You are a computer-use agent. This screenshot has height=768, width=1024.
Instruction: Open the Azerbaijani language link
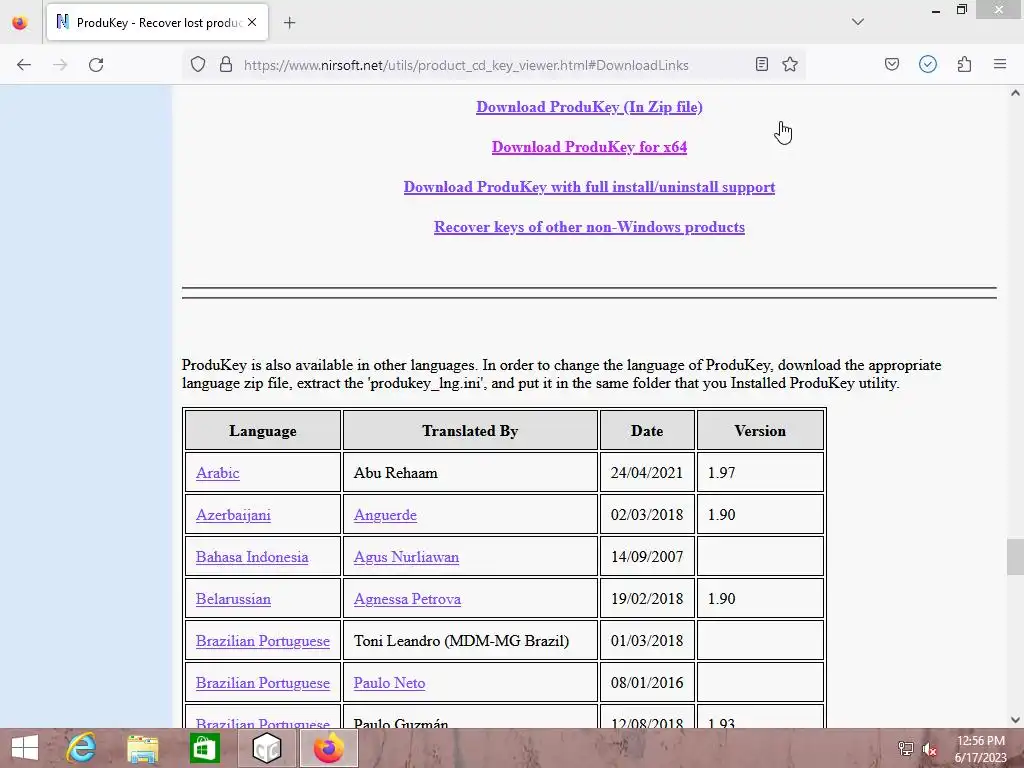(233, 515)
